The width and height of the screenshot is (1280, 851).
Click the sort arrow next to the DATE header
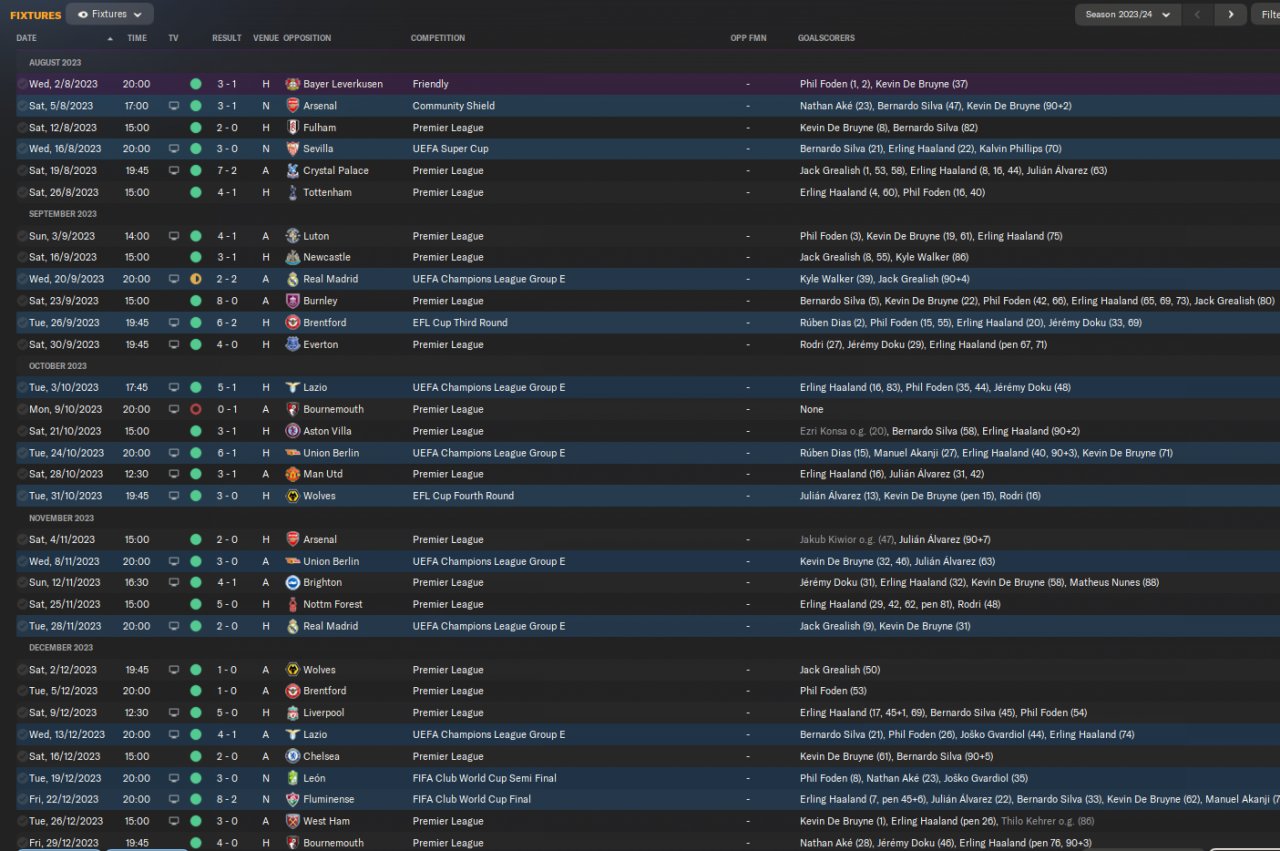[110, 38]
